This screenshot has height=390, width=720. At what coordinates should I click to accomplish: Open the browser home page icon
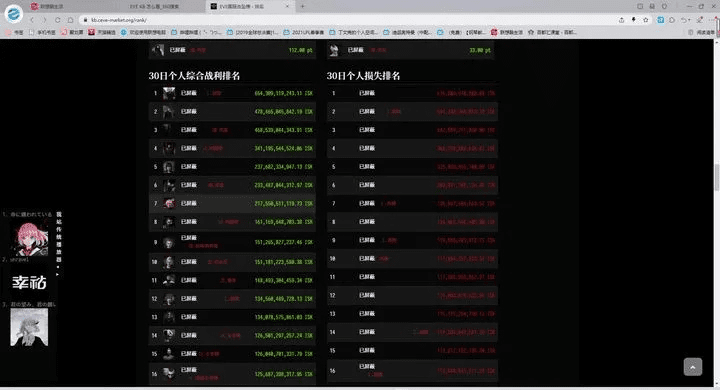pos(70,20)
